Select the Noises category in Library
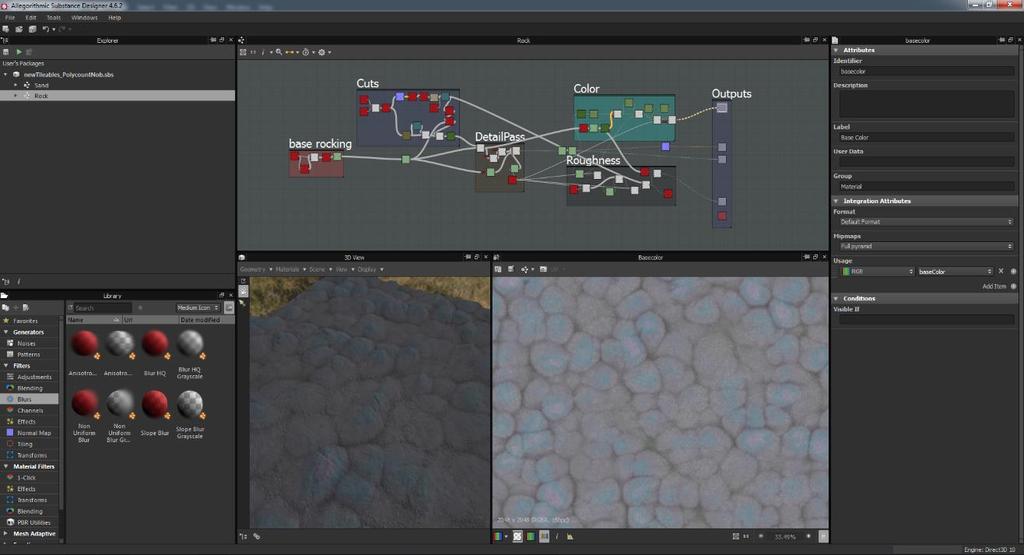The width and height of the screenshot is (1024, 555). 27,343
